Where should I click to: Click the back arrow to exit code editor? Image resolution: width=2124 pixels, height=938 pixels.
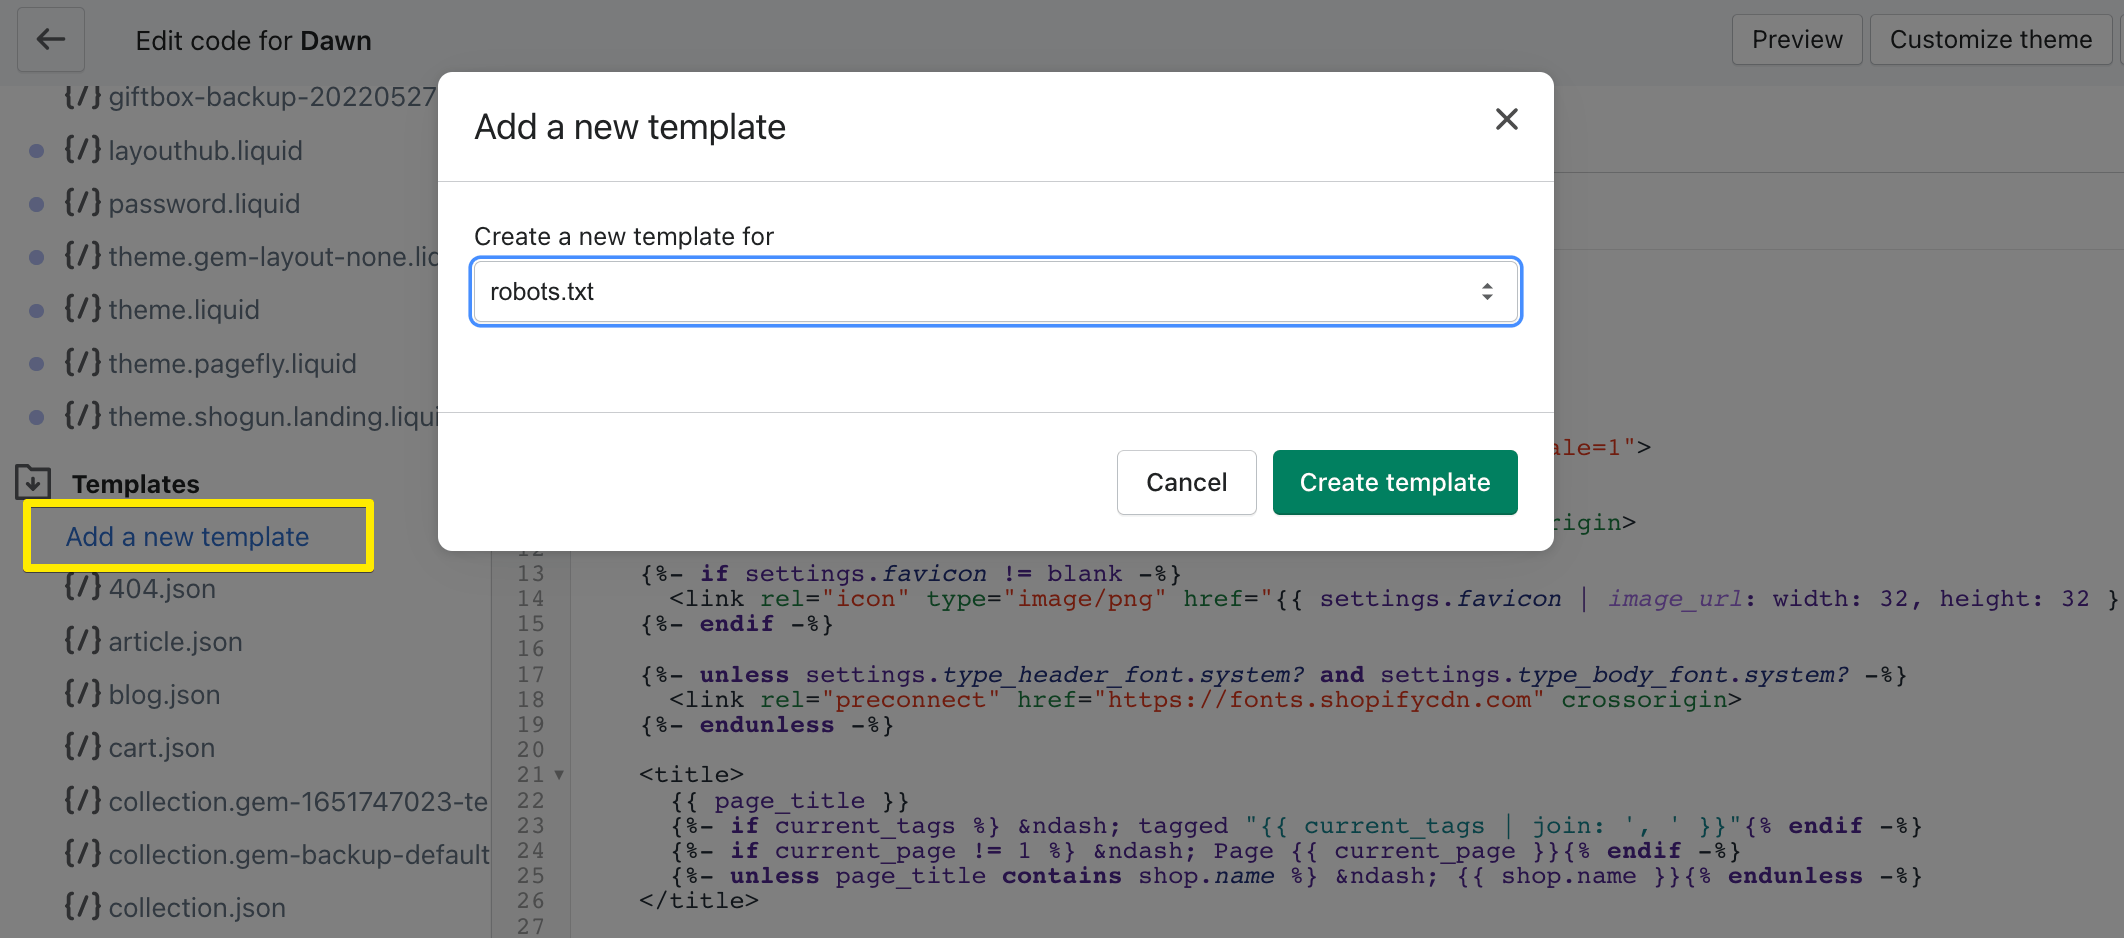[x=50, y=39]
